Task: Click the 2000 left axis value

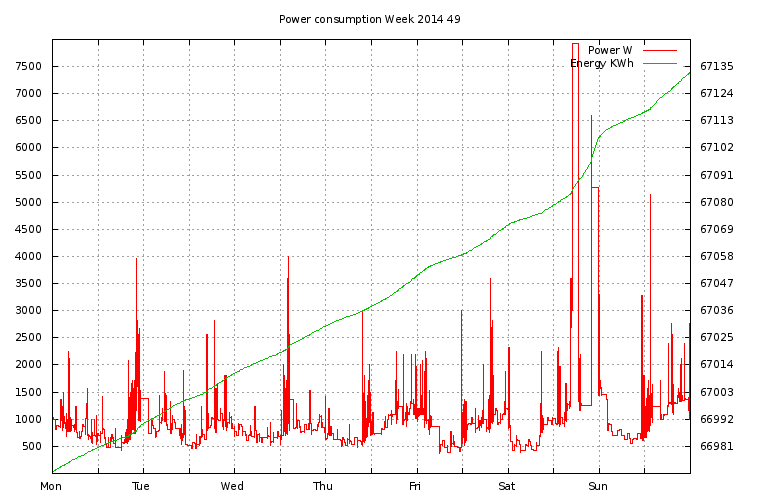Action: point(28,364)
